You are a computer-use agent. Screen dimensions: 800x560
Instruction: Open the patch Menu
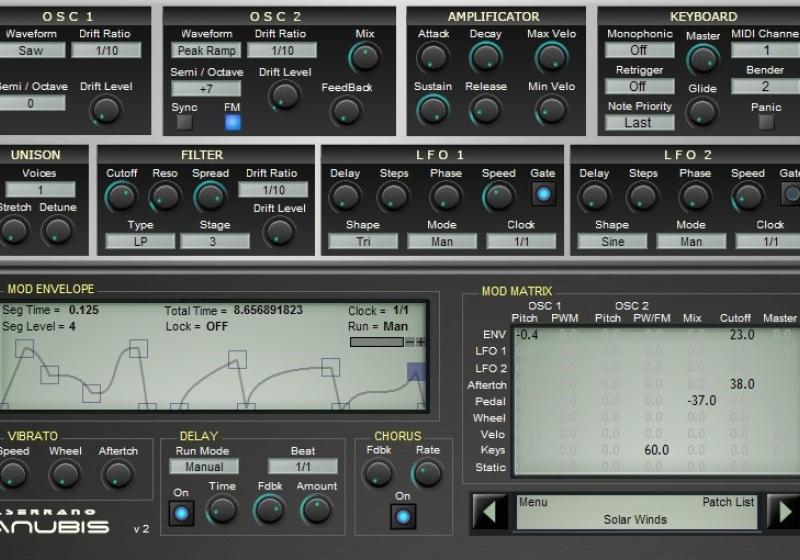(533, 502)
